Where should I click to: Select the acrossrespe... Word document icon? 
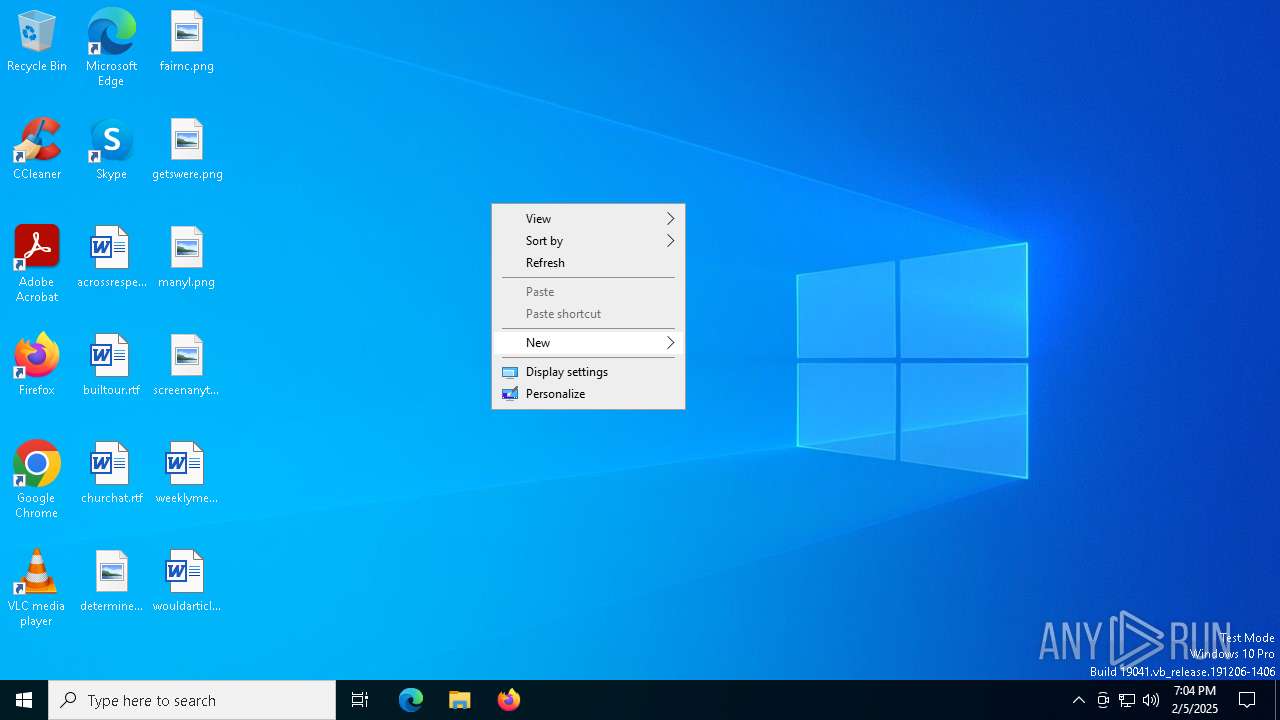111,258
